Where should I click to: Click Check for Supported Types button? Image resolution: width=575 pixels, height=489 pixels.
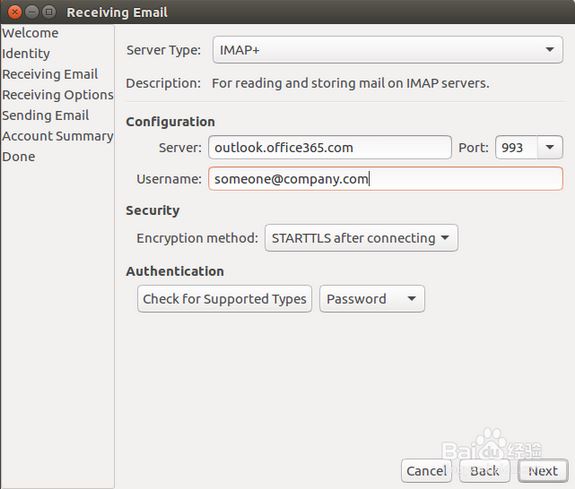point(224,299)
